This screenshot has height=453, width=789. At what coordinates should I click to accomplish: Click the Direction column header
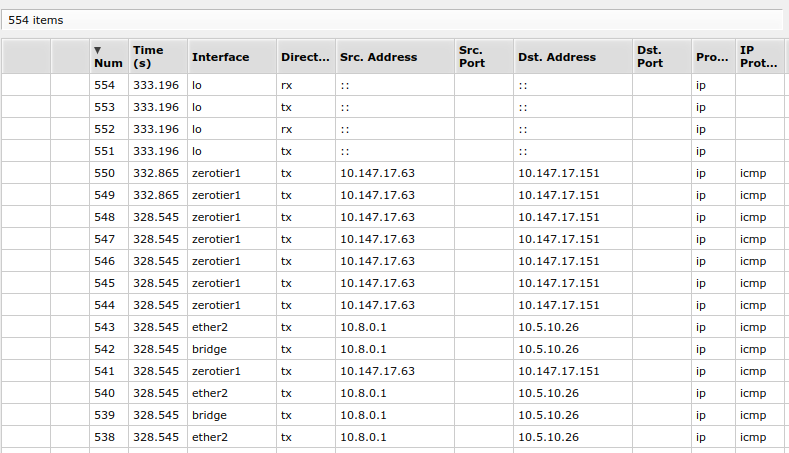[x=306, y=56]
